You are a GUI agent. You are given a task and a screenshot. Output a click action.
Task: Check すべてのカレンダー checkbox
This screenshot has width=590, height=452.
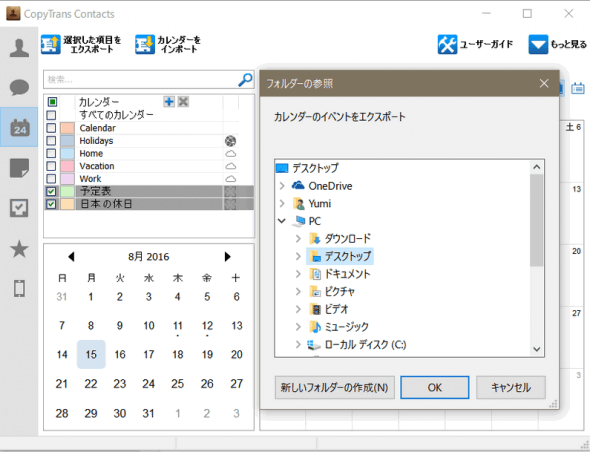[x=52, y=115]
